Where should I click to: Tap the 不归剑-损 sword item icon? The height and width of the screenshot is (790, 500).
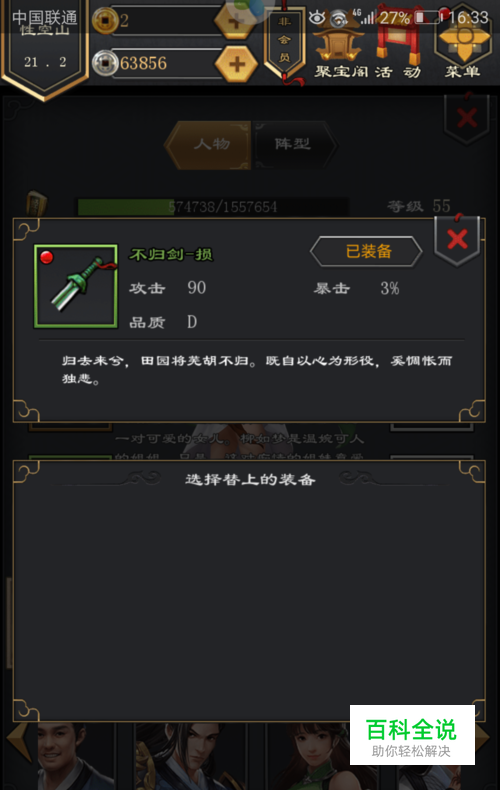tap(76, 286)
